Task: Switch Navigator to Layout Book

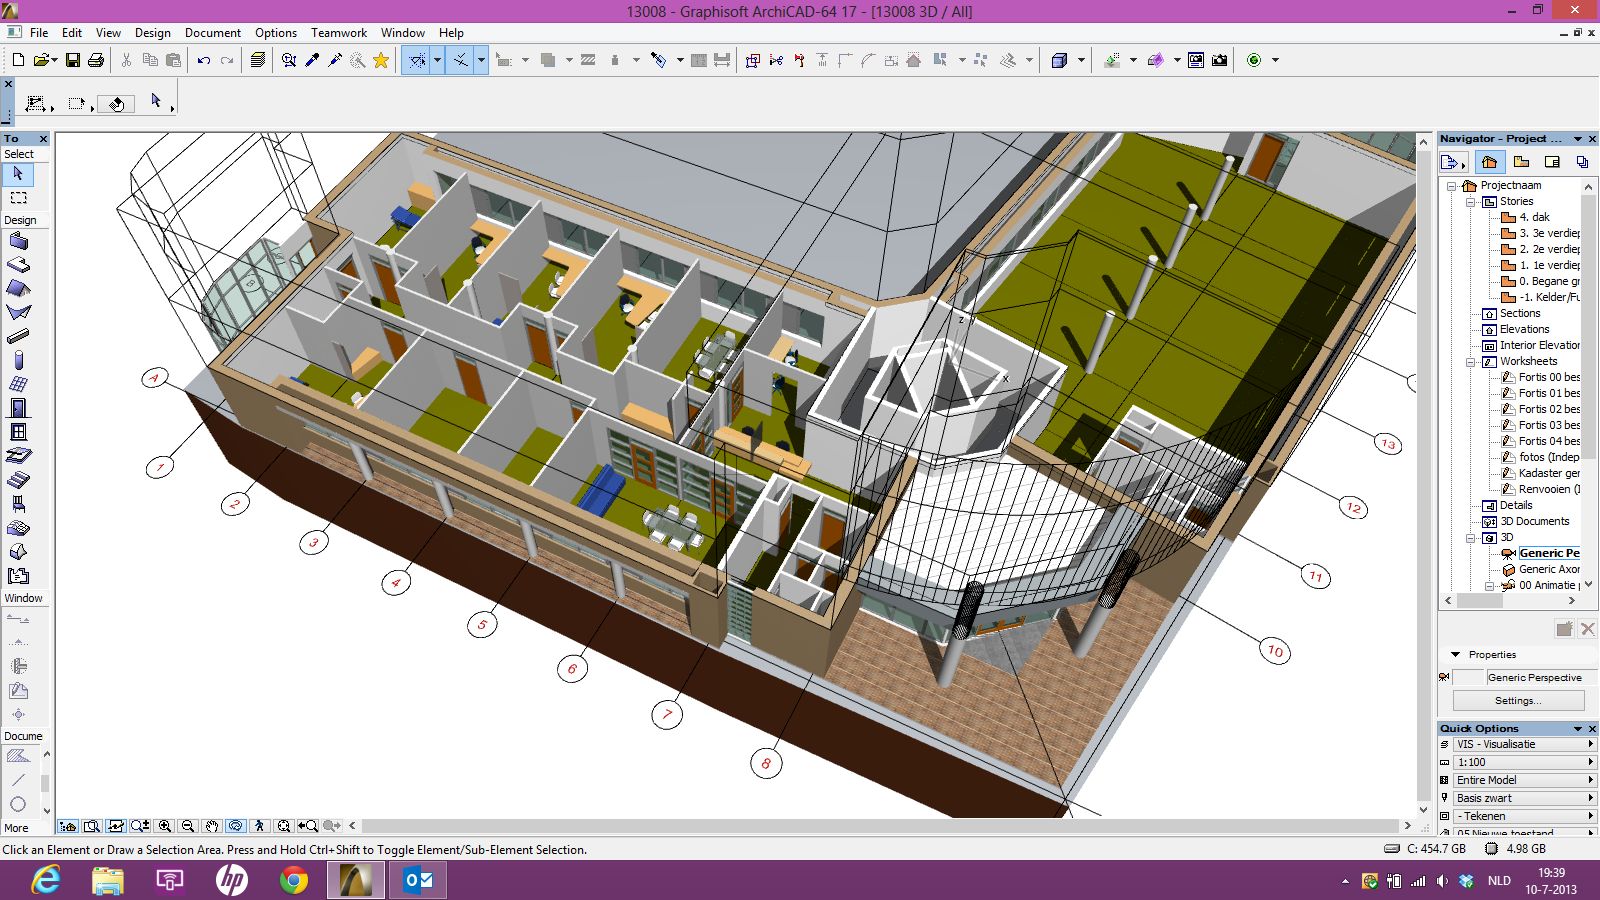Action: click(x=1552, y=162)
